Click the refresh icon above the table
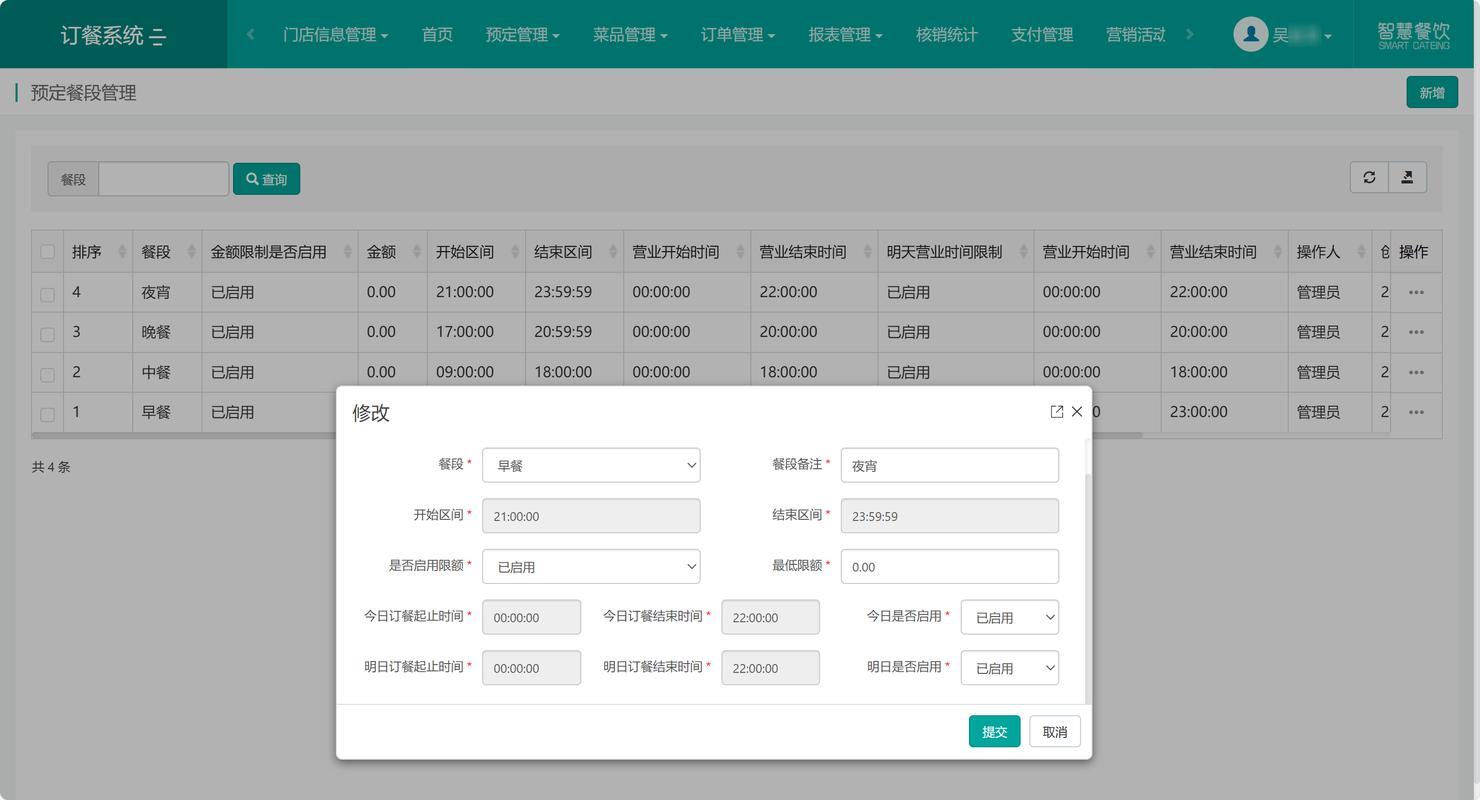The image size is (1480, 800). [1369, 177]
